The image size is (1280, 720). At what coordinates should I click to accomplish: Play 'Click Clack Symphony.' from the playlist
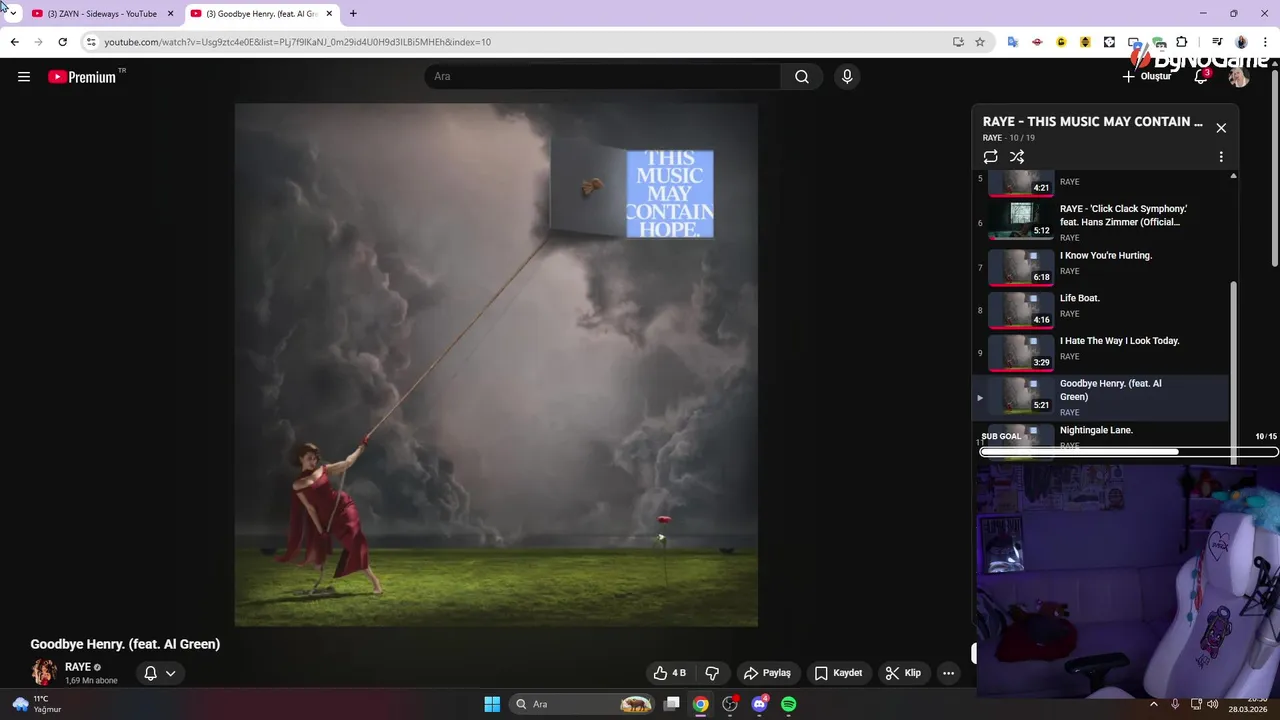click(1102, 221)
